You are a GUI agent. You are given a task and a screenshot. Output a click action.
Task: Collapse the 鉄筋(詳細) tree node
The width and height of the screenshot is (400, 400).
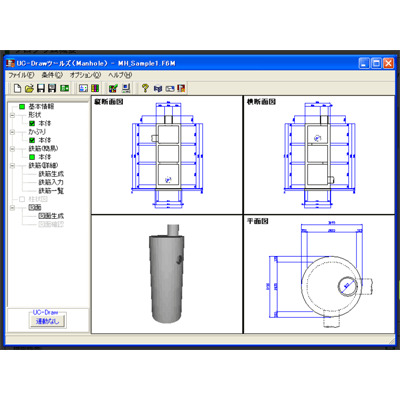tap(12, 165)
